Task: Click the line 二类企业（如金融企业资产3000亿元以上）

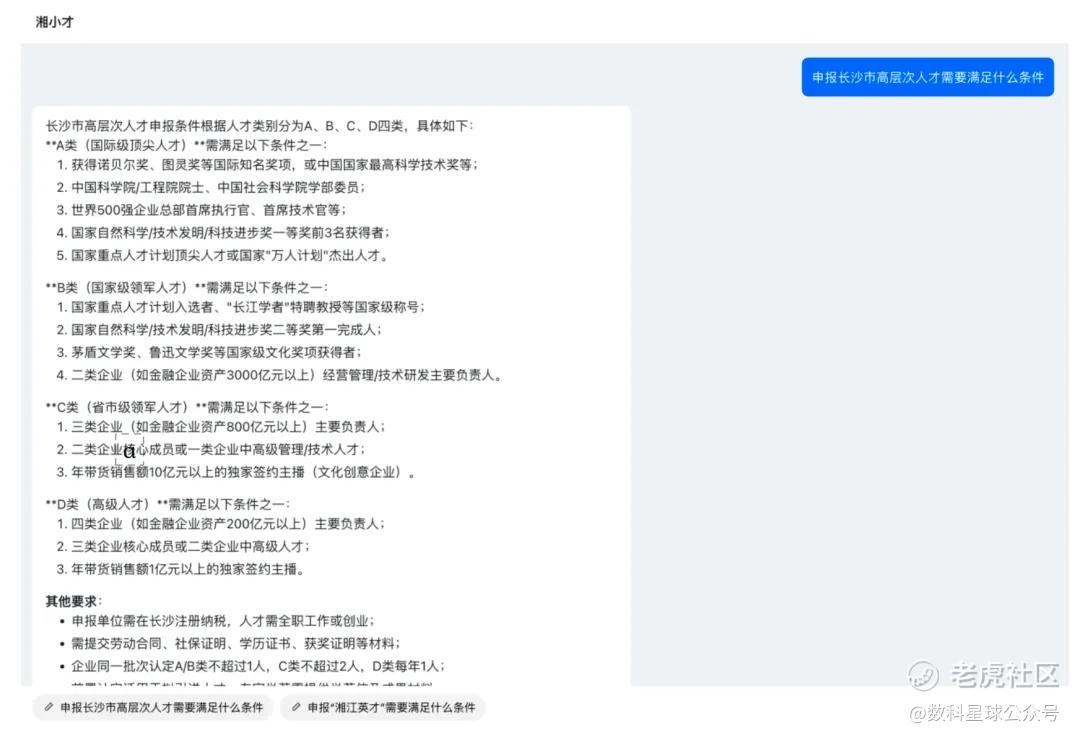Action: point(279,376)
